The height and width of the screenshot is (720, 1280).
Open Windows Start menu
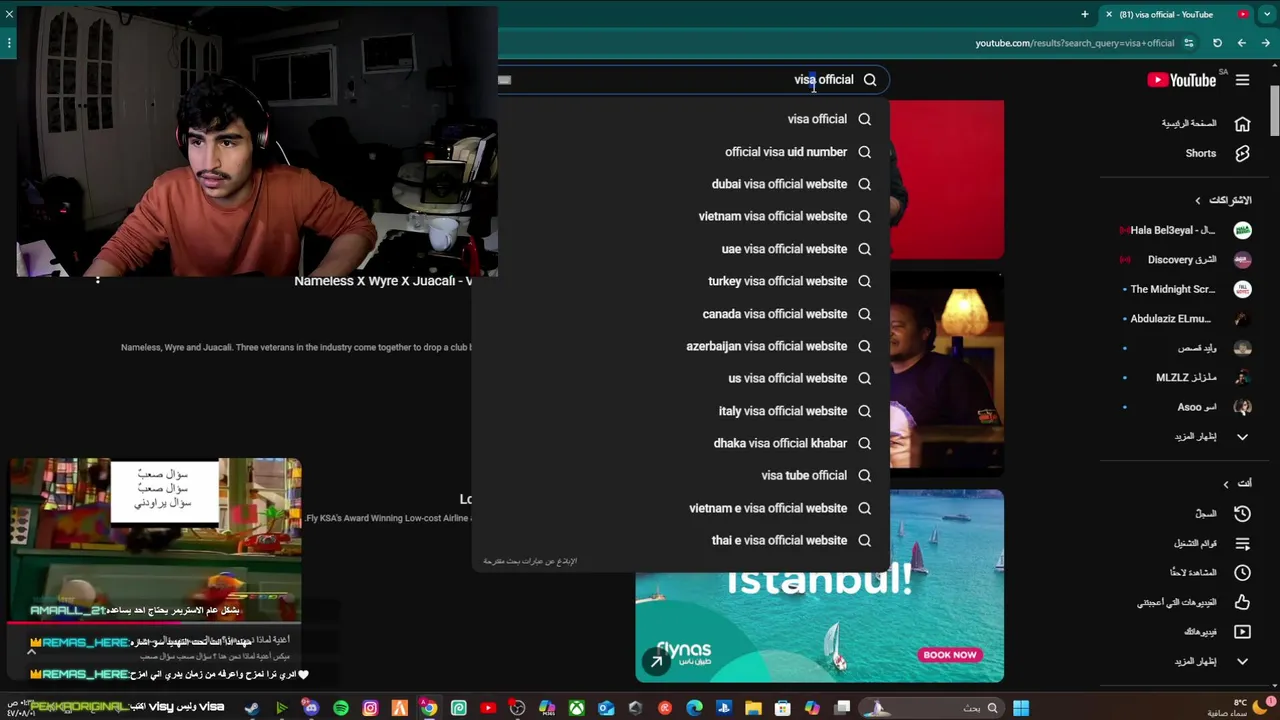[1021, 708]
